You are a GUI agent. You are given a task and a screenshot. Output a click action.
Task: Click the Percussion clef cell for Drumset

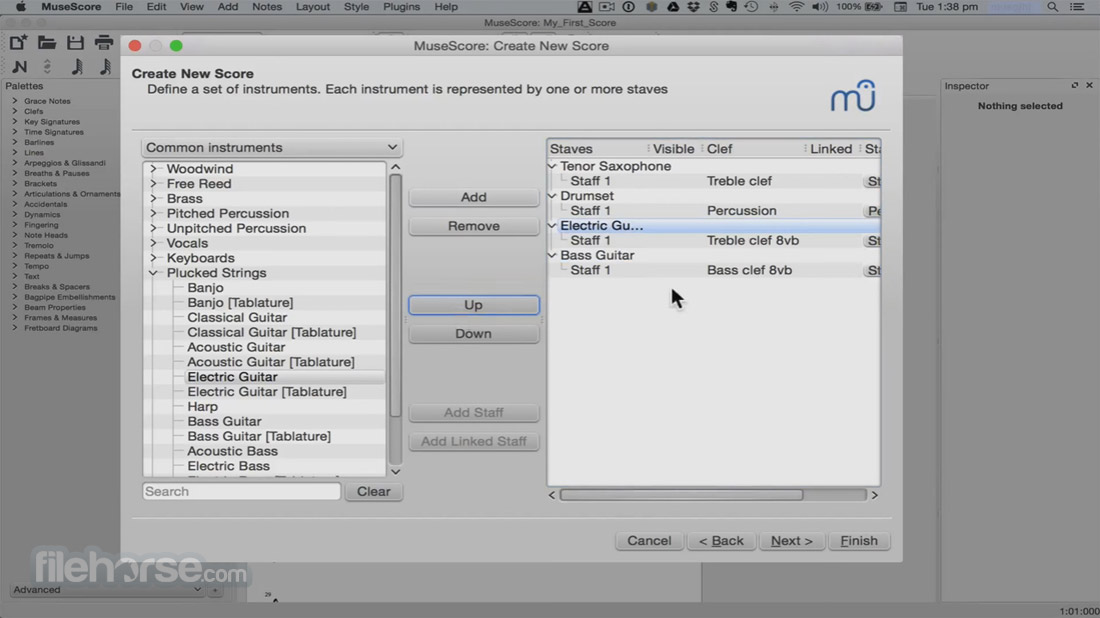click(x=742, y=210)
